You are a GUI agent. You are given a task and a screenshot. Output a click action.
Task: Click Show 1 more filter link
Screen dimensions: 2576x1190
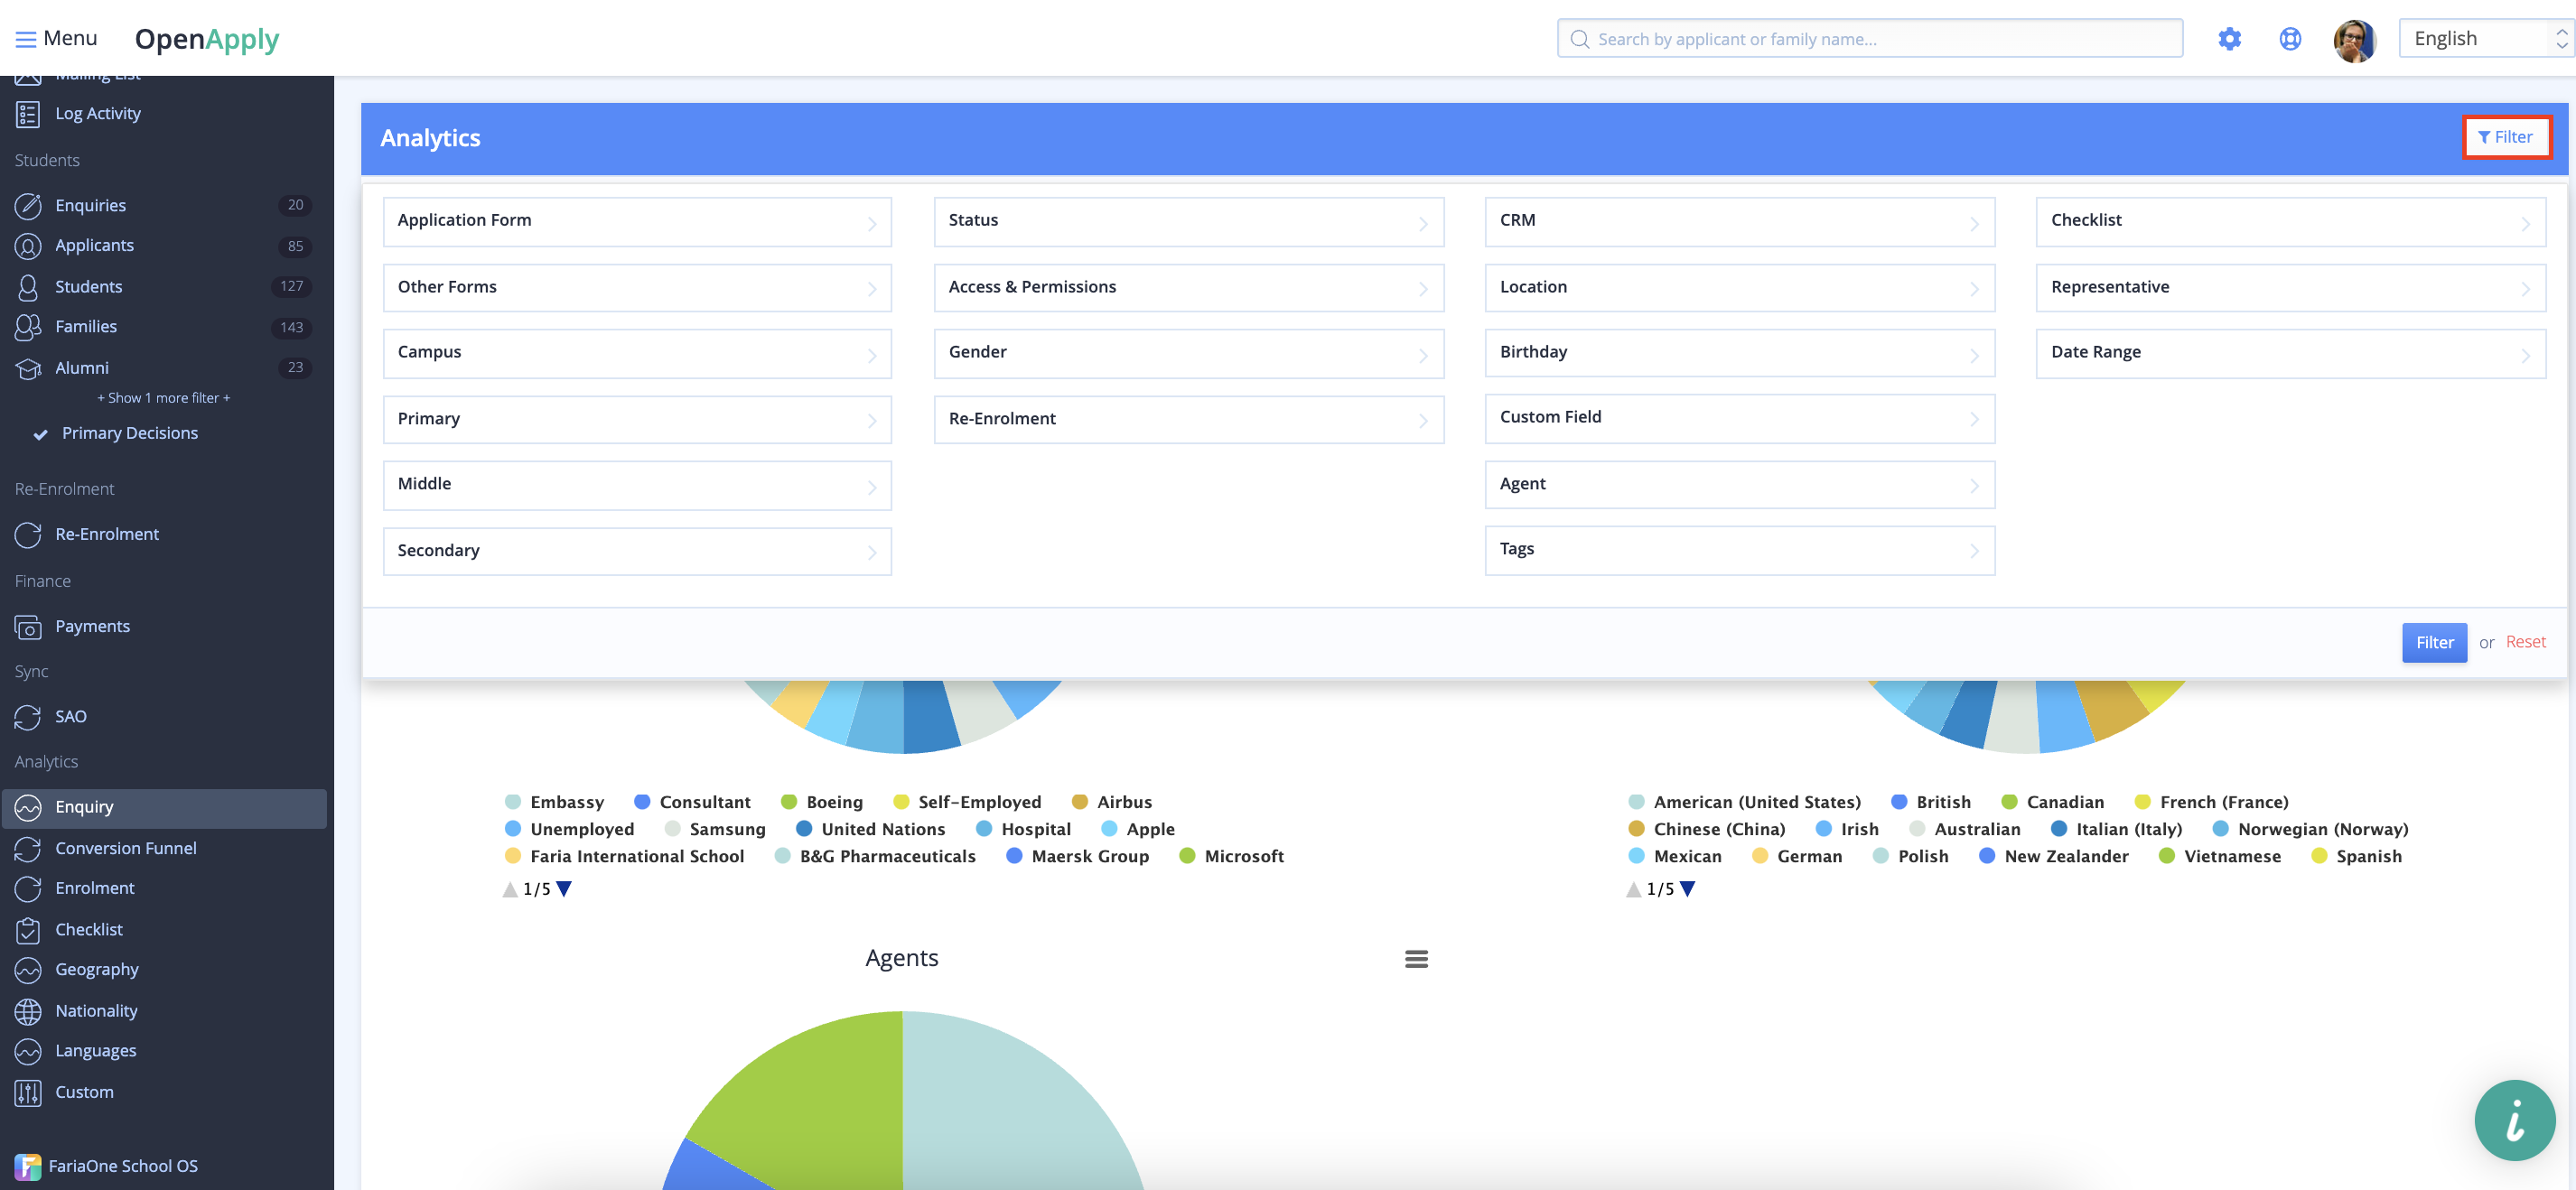(x=164, y=398)
